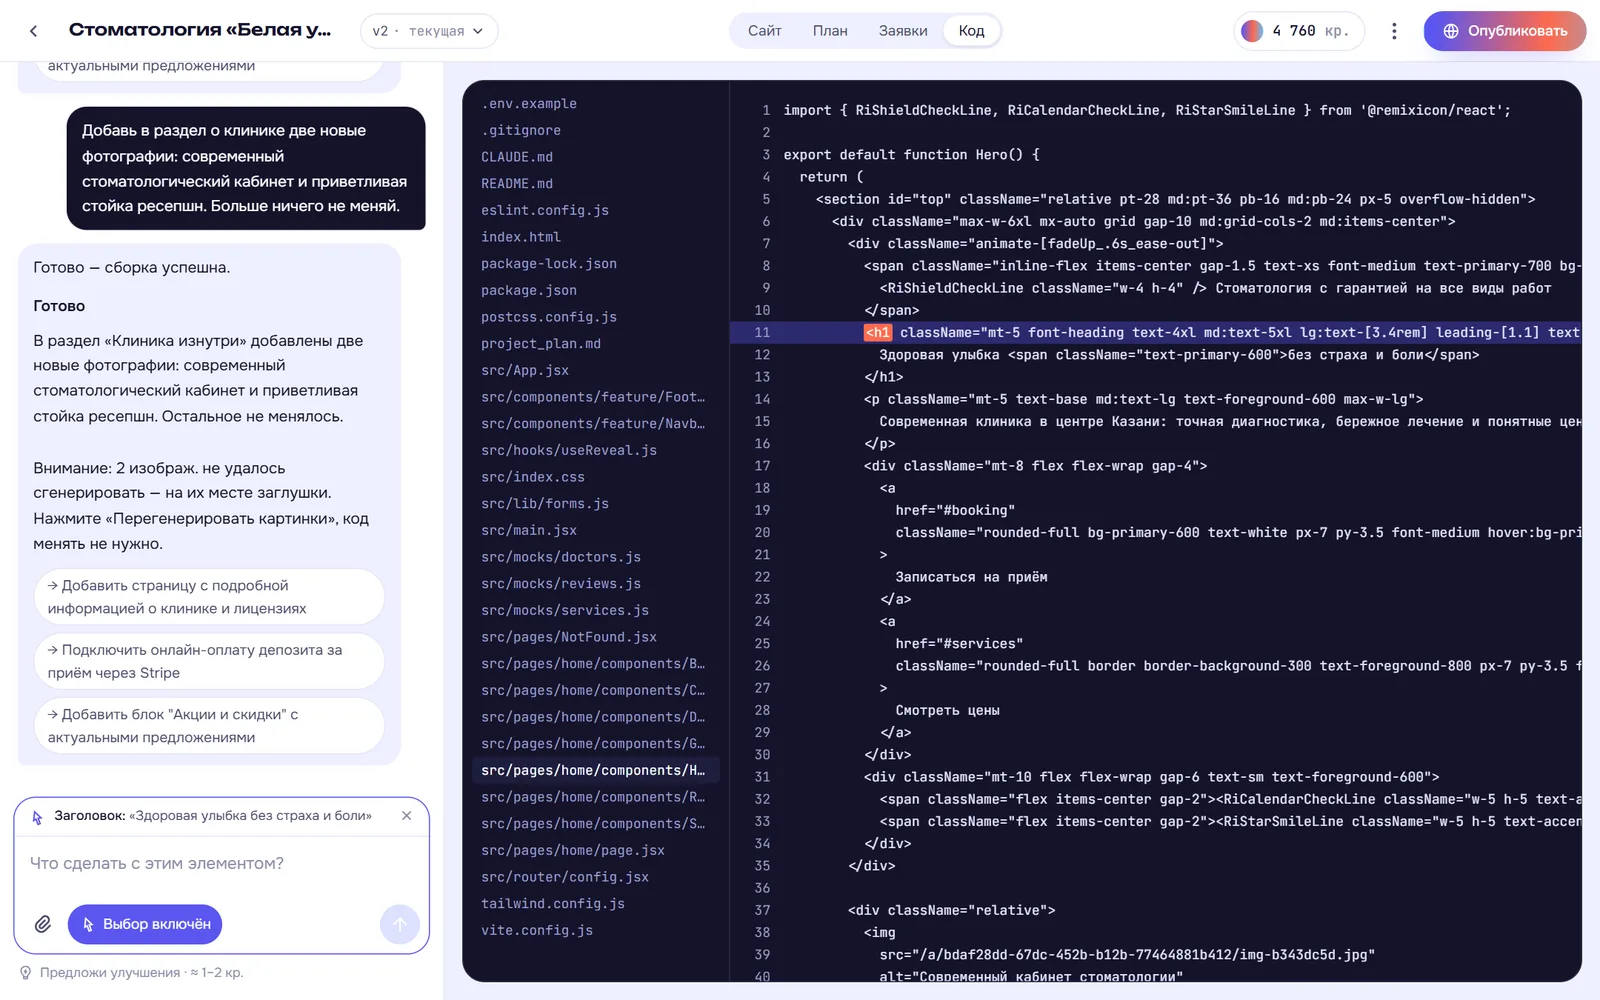Click the lightbulb 'Предложи улучшения' icon

[x=26, y=973]
